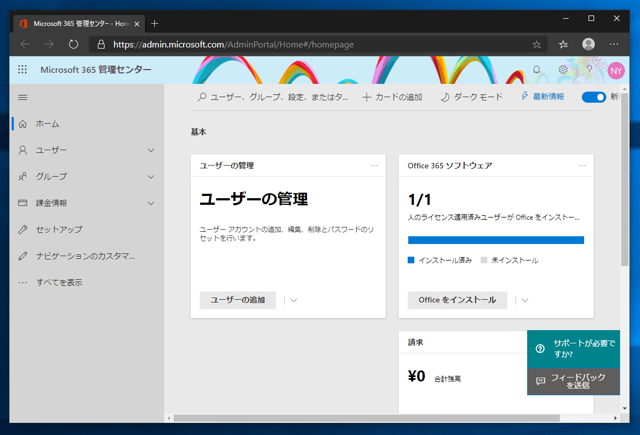Open dropdown next to ユーザーの追加 button
The width and height of the screenshot is (640, 435).
click(x=293, y=300)
